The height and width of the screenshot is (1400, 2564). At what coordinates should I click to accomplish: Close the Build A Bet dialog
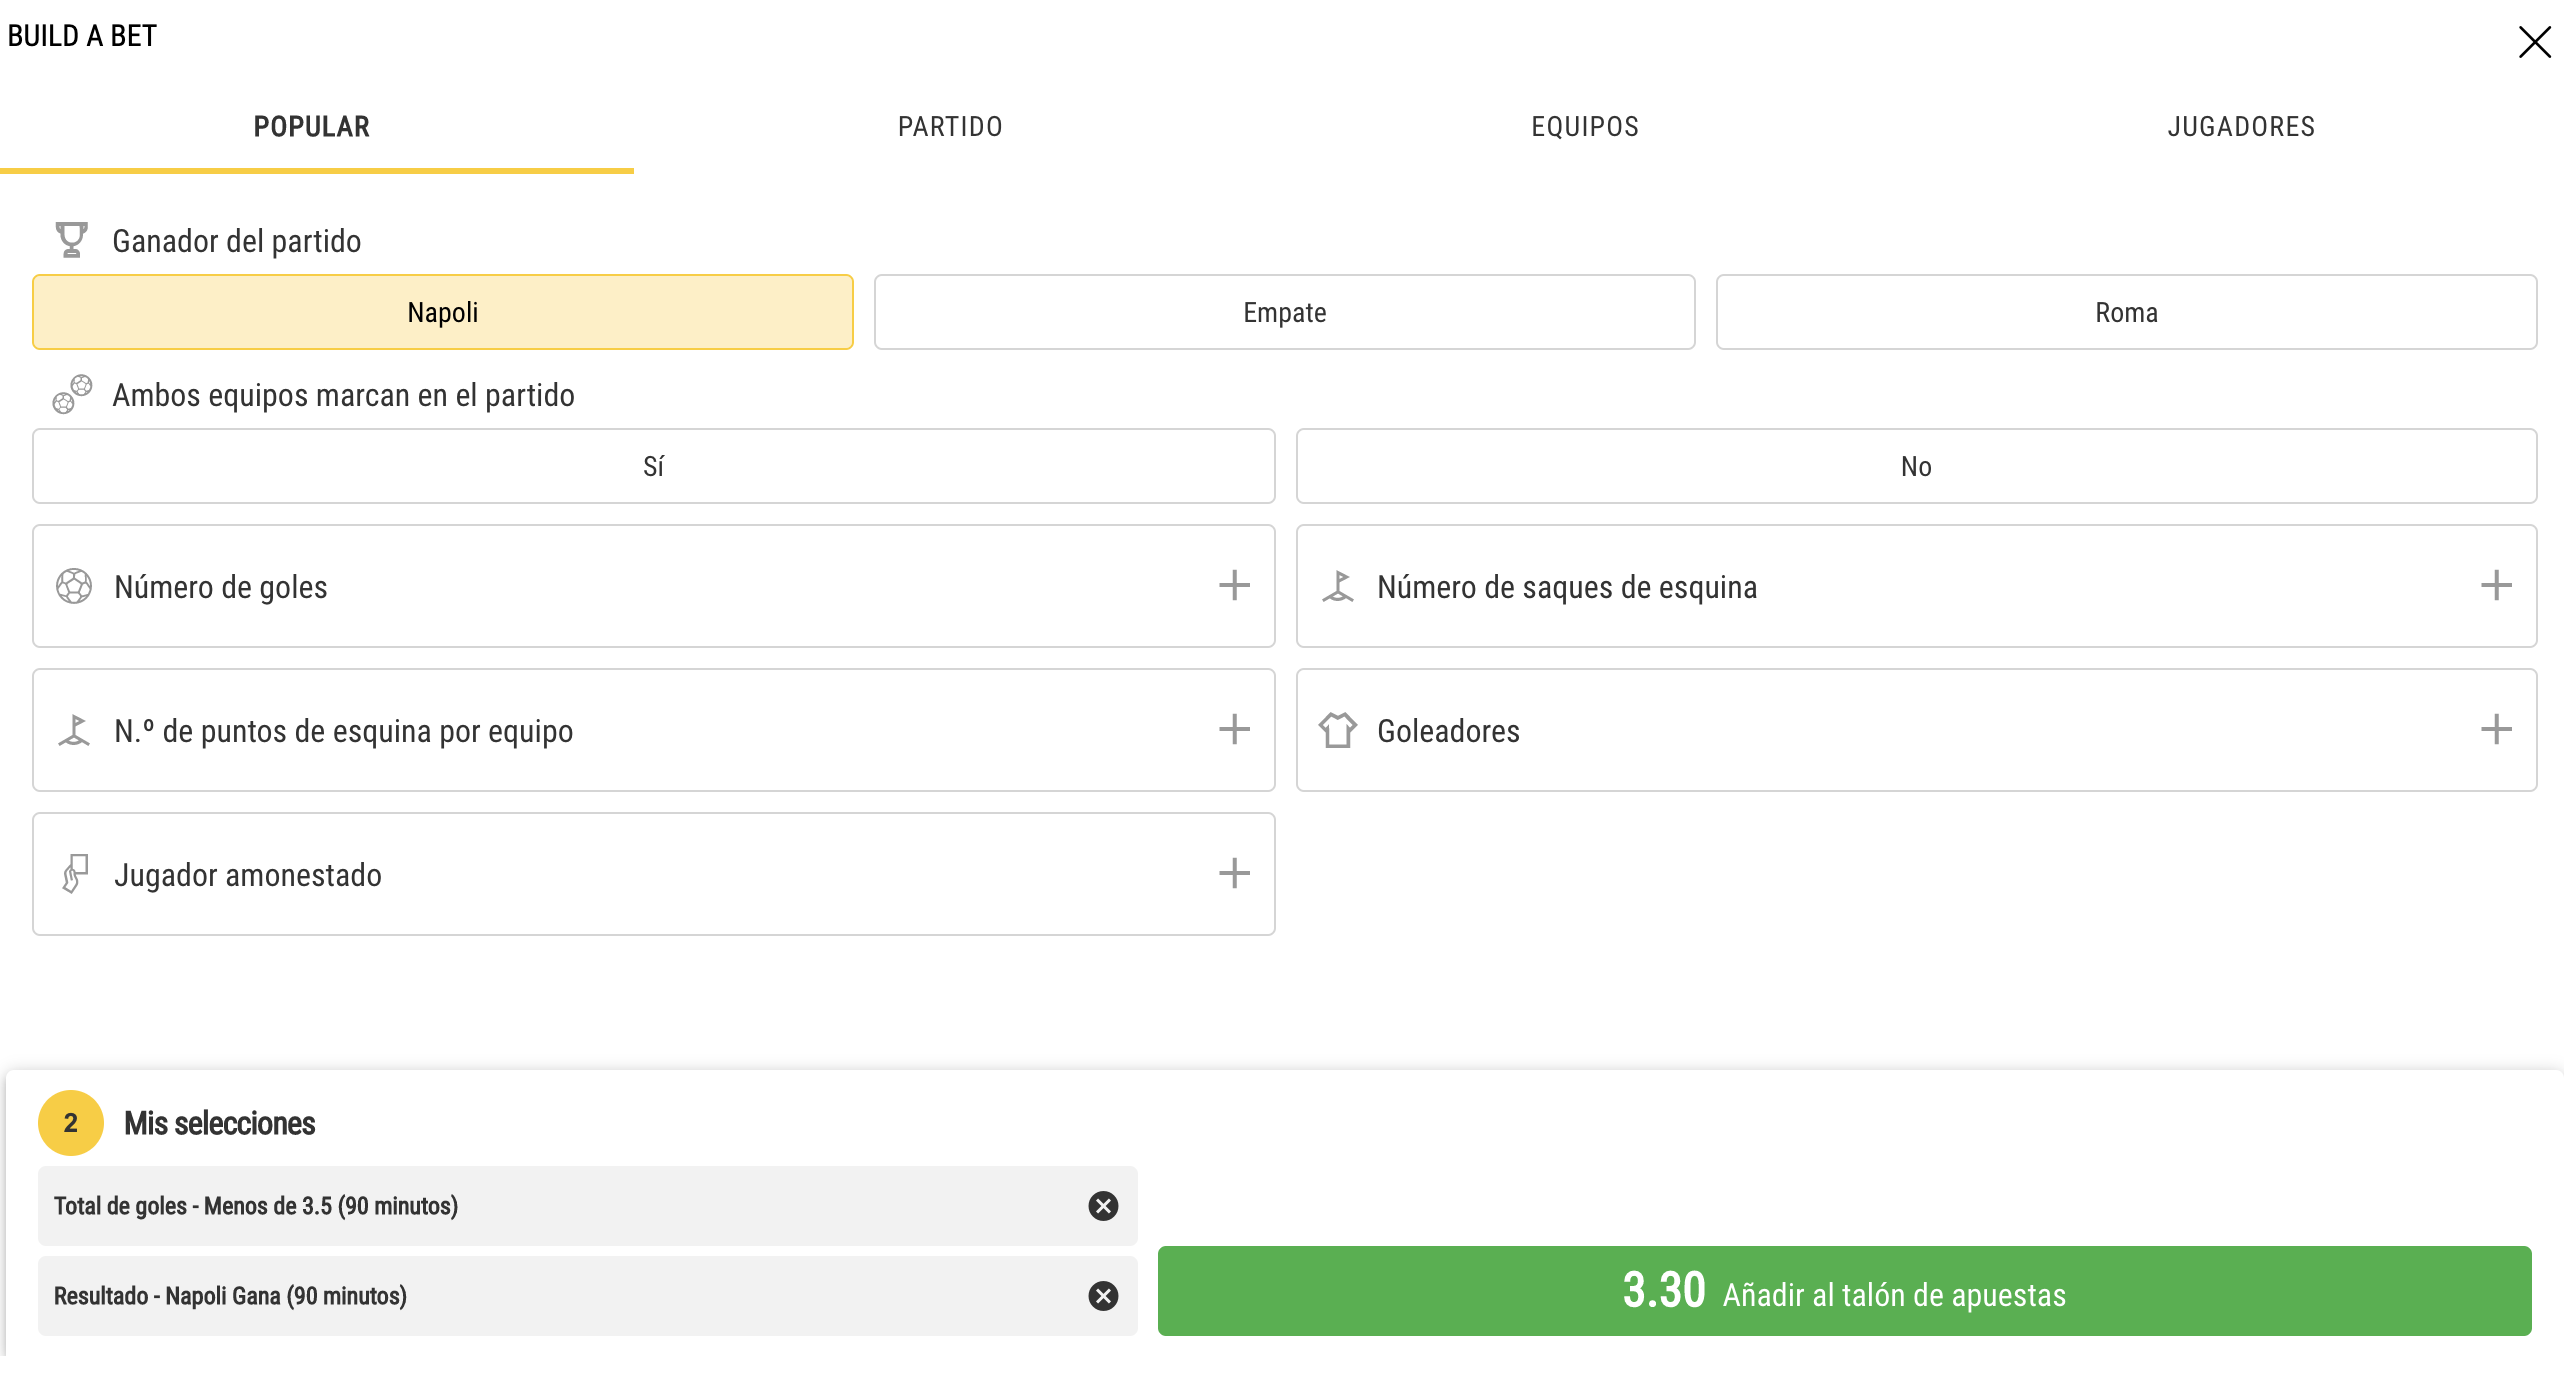(x=2534, y=42)
